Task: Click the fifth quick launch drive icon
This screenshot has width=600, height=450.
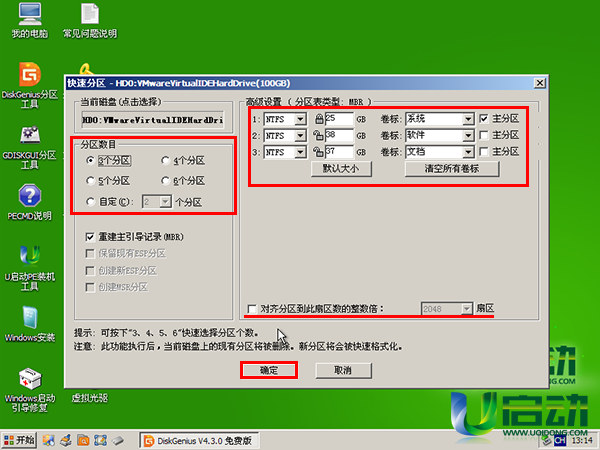Action: click(x=117, y=440)
